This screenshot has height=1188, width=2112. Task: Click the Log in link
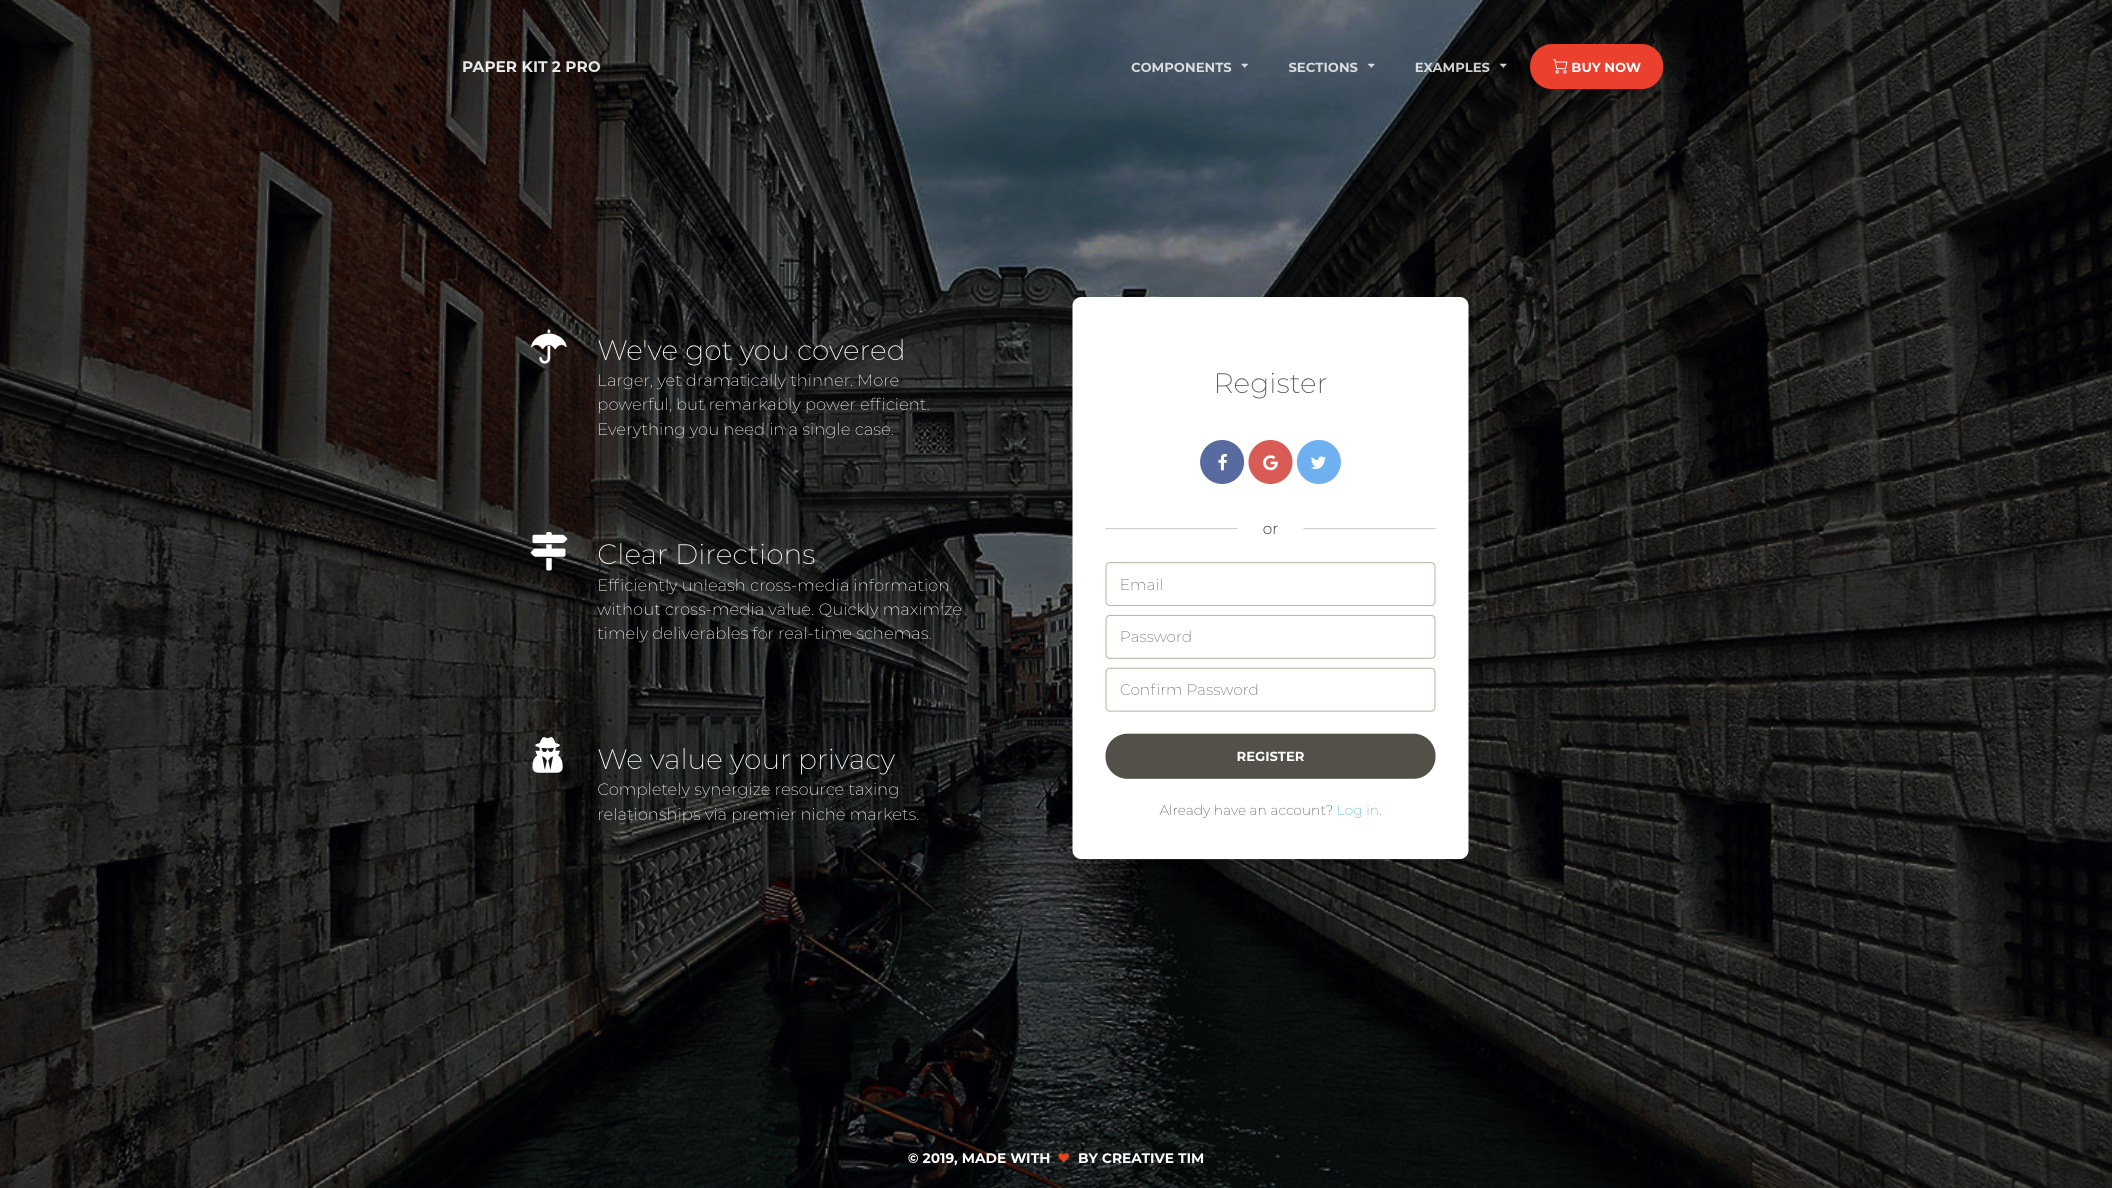click(x=1356, y=809)
